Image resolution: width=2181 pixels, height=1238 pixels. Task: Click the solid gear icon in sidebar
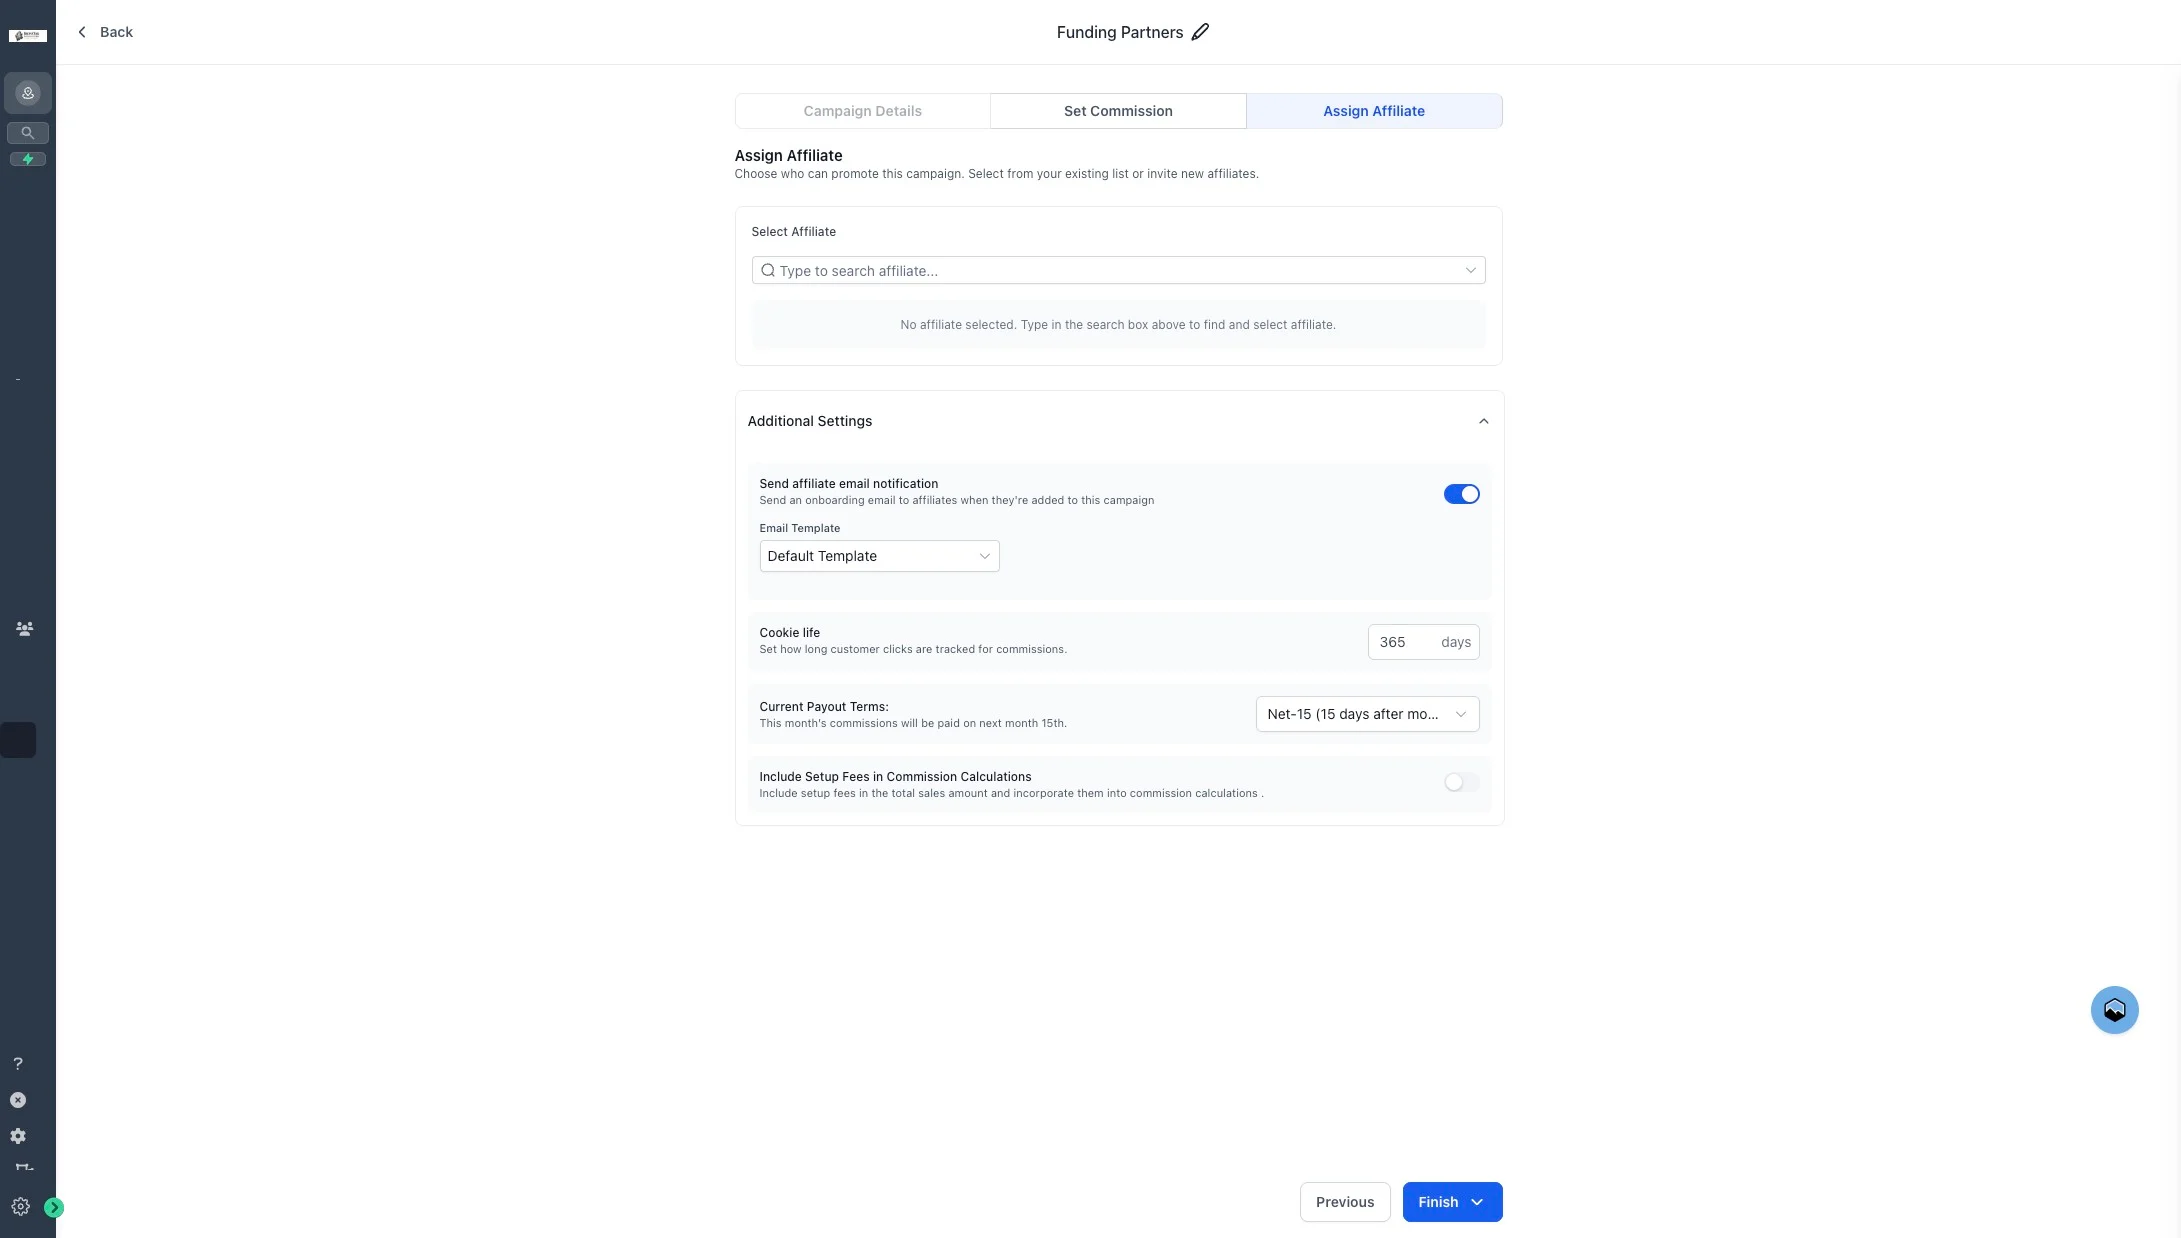pos(18,1136)
